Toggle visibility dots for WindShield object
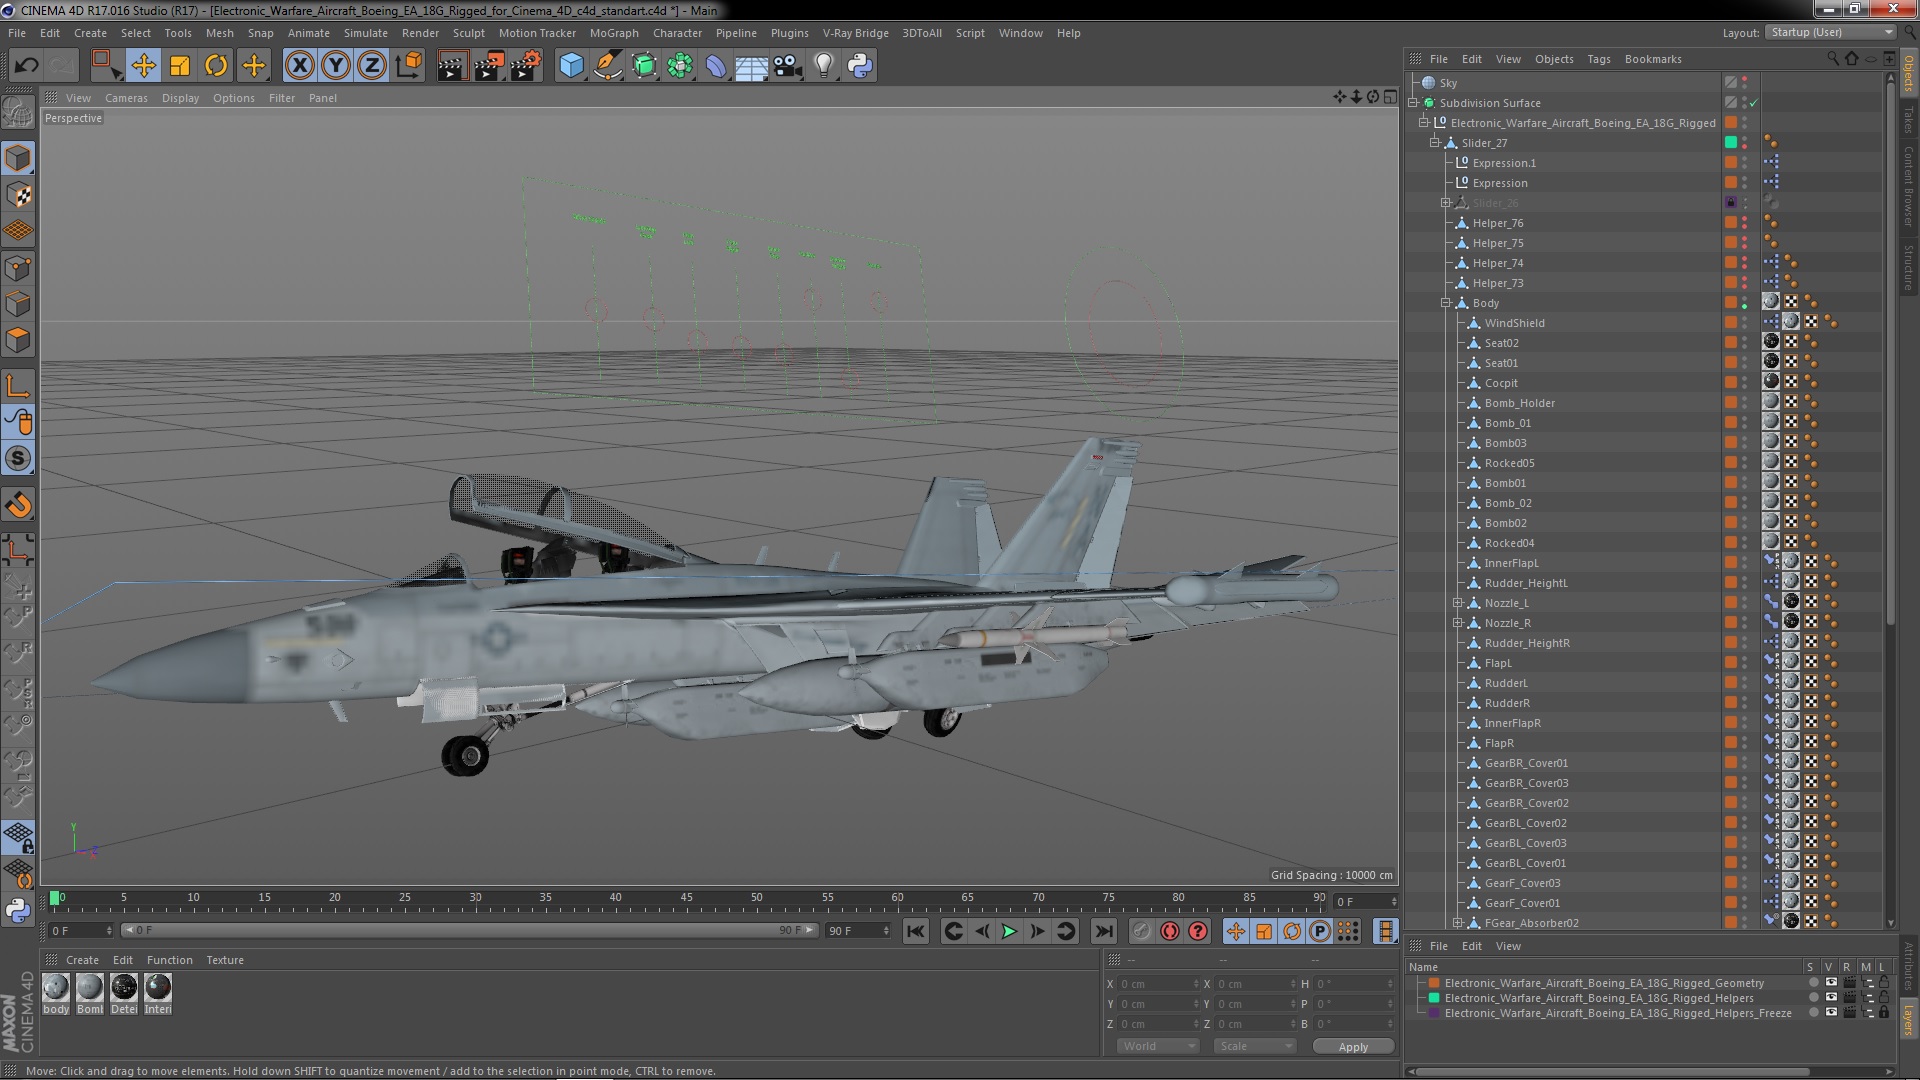The height and width of the screenshot is (1080, 1920). 1745,323
